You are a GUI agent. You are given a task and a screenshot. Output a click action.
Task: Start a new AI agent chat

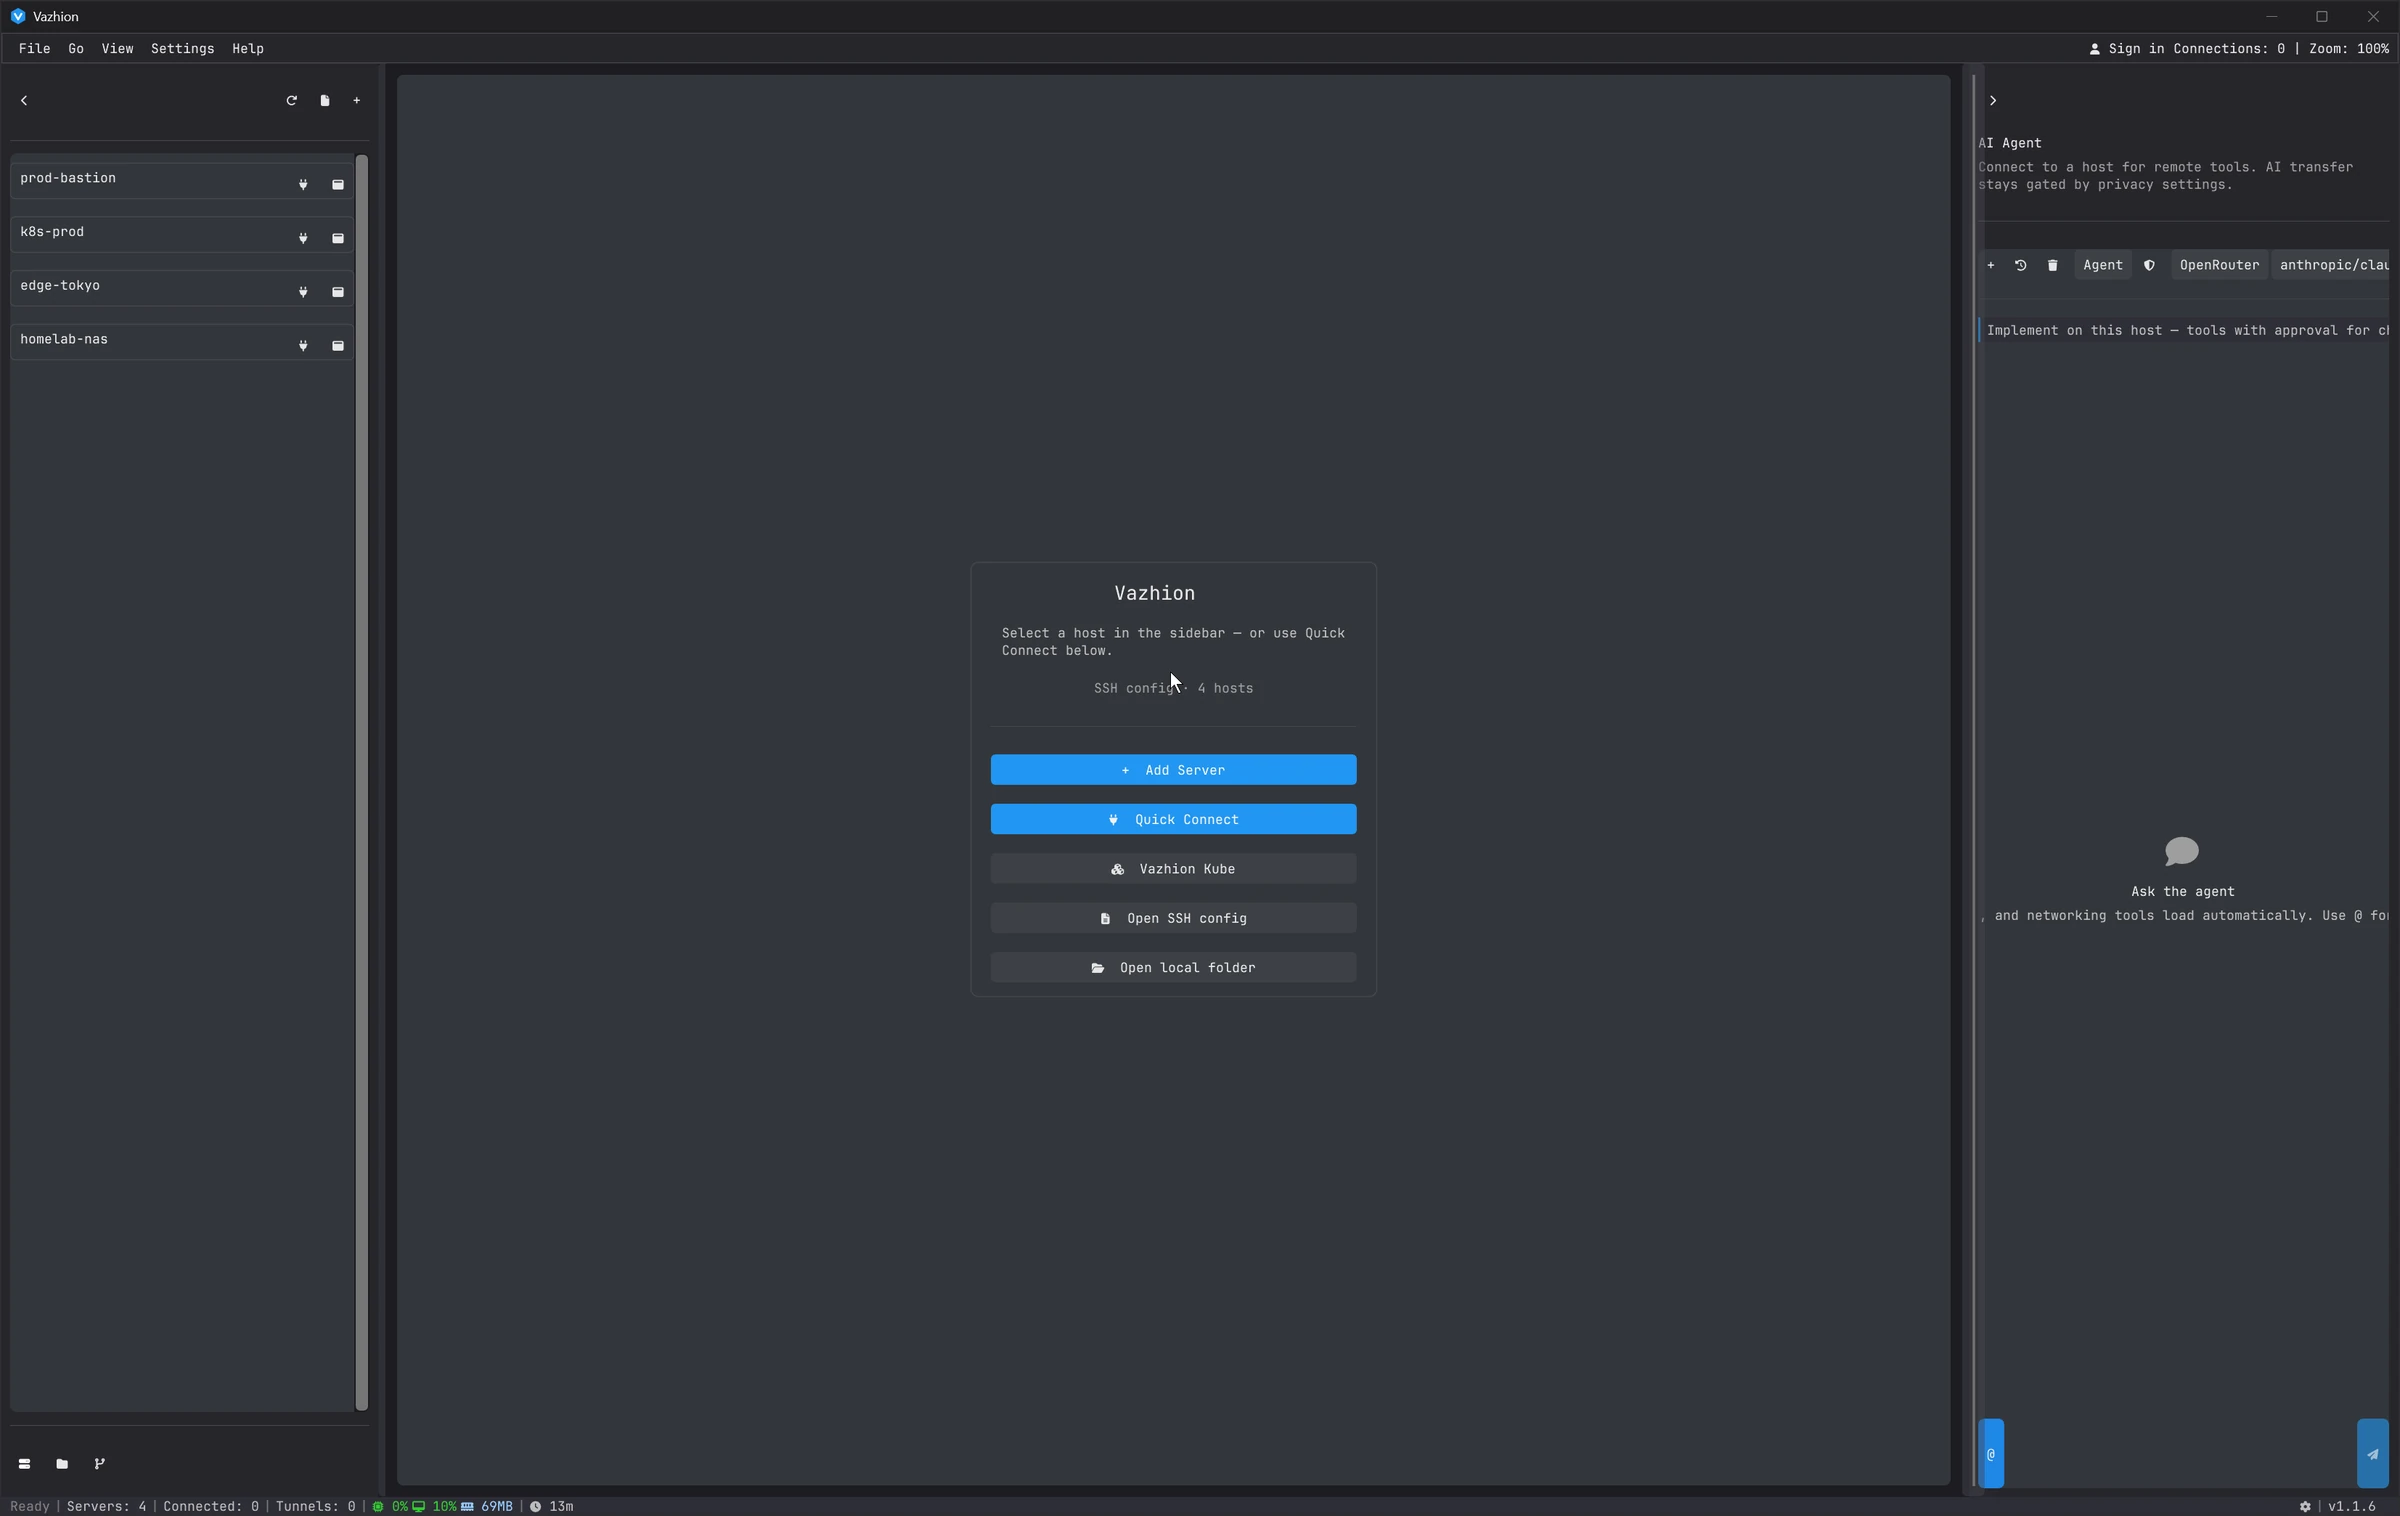(1991, 265)
